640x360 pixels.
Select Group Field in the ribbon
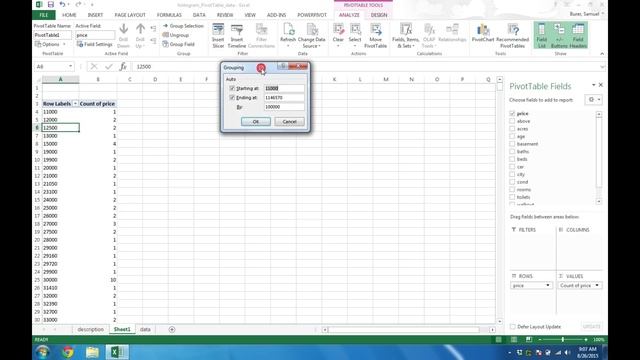coord(179,44)
